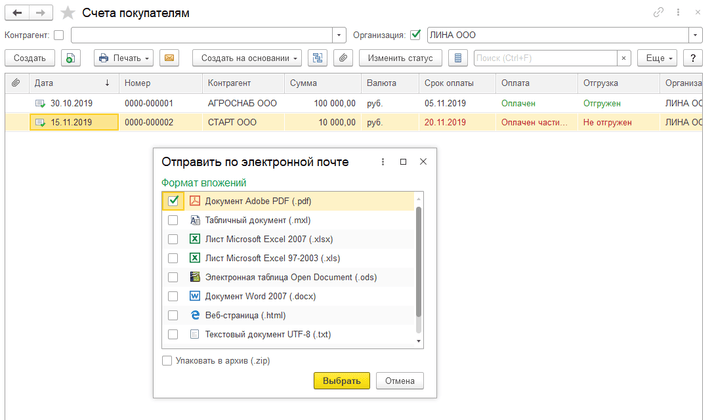
Task: Click the Отмена button
Action: click(x=400, y=381)
